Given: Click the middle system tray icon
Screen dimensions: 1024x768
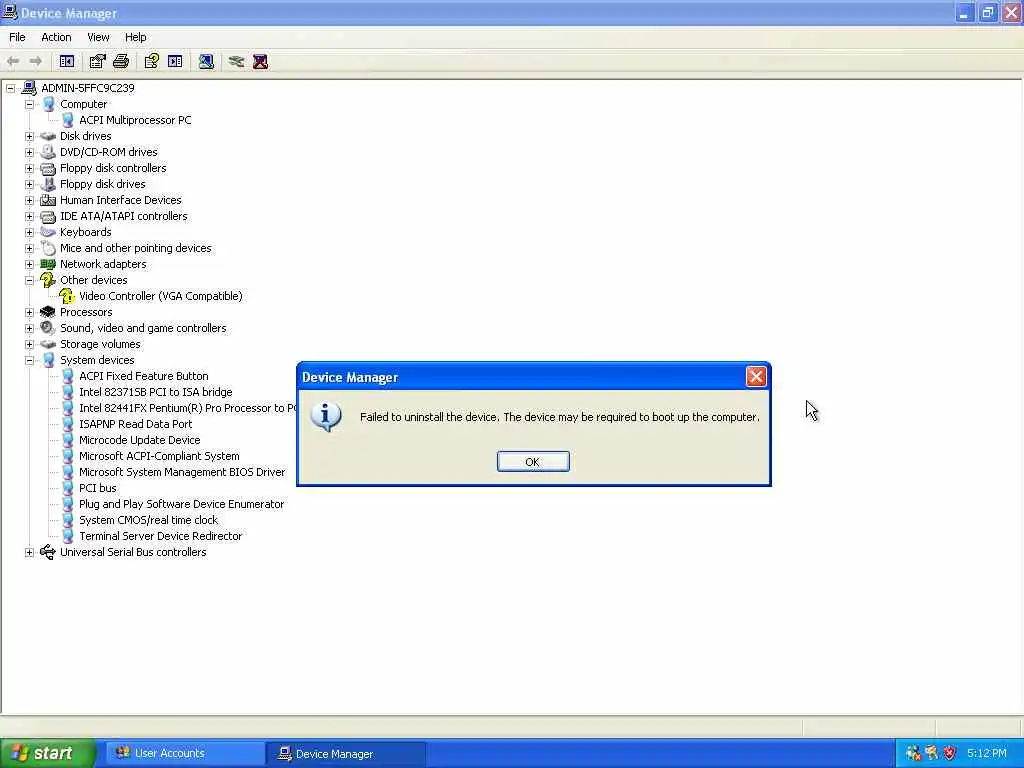Looking at the screenshot, I should tap(931, 753).
